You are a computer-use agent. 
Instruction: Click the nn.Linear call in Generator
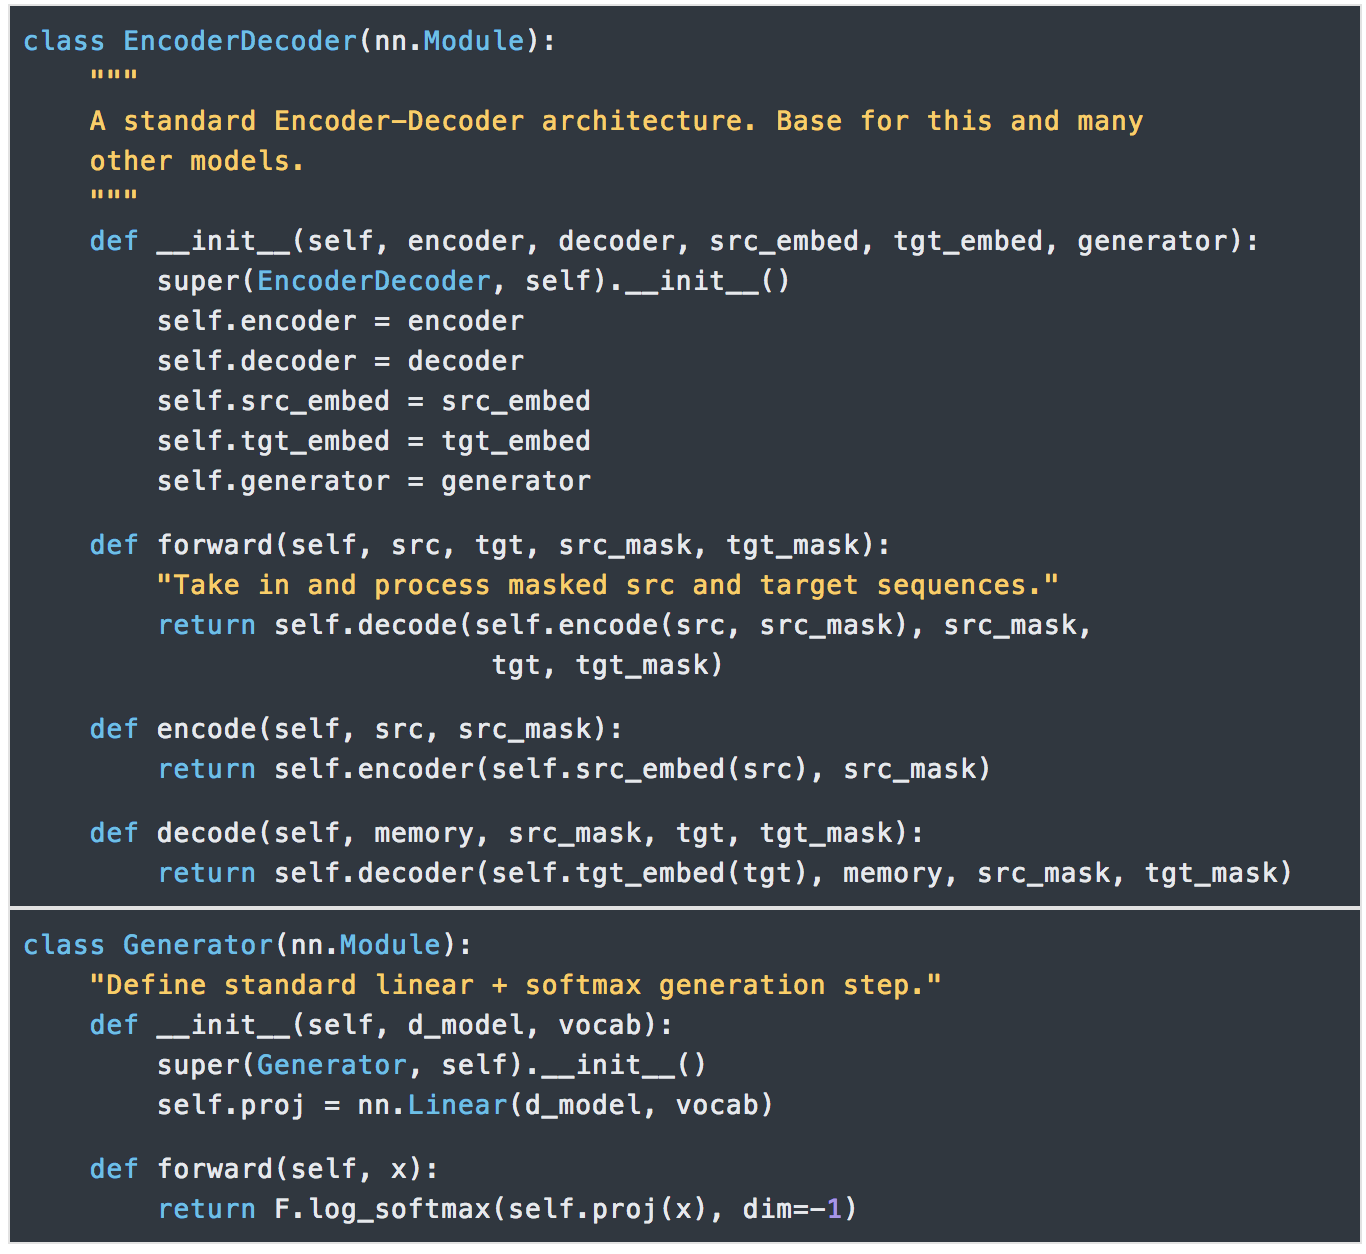433,1105
